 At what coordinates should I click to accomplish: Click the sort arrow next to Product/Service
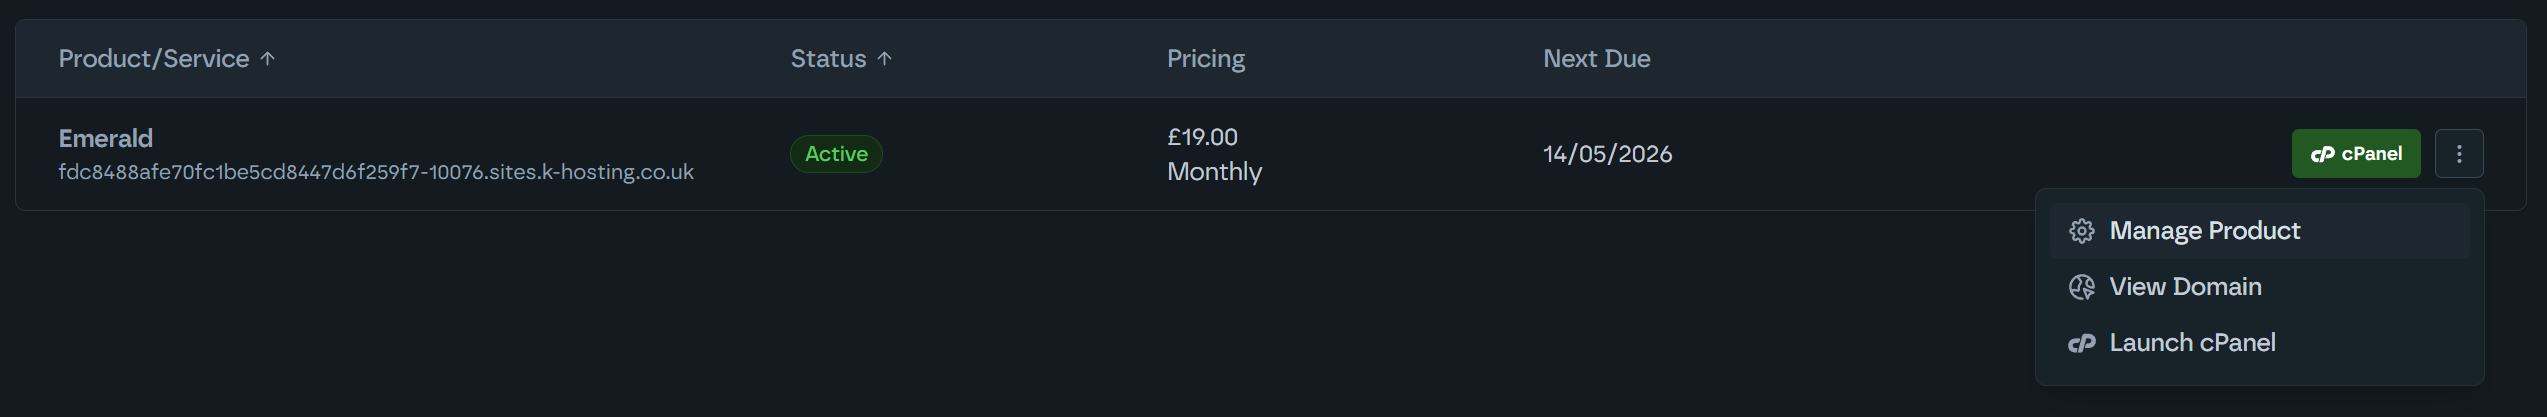(267, 59)
